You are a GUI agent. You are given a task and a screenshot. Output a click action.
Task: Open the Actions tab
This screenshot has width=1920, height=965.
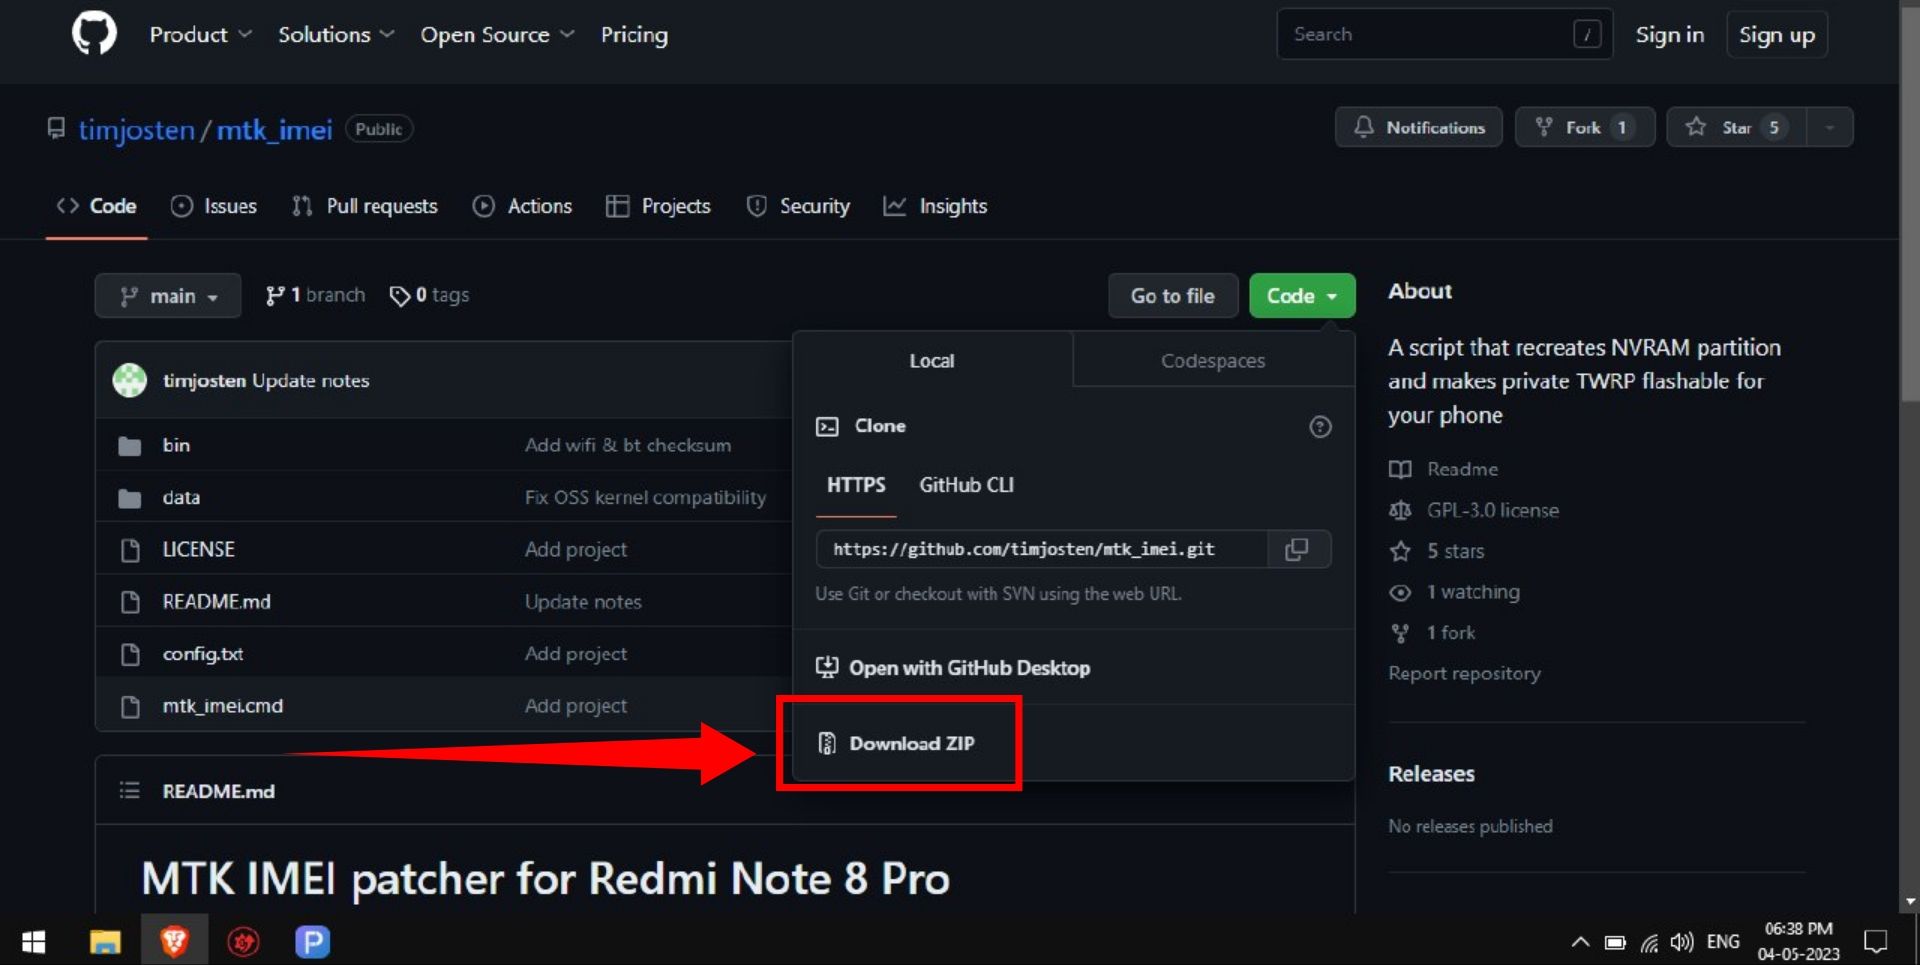point(522,206)
